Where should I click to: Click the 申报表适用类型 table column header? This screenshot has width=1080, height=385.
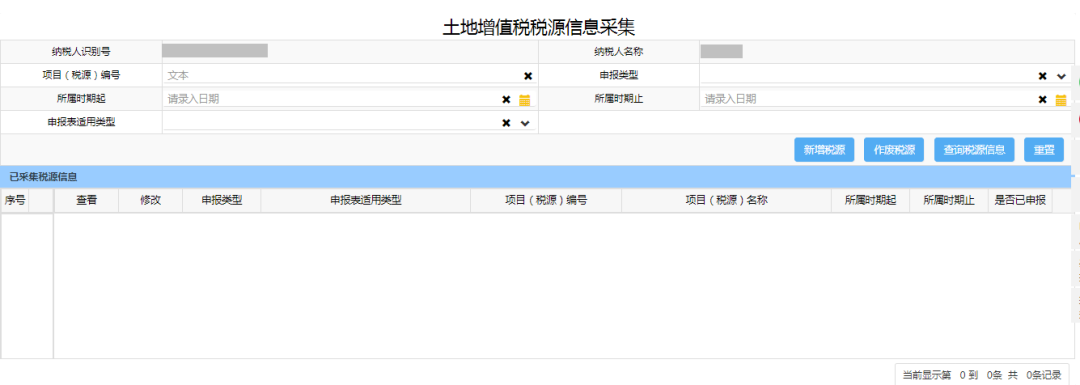pos(365,200)
